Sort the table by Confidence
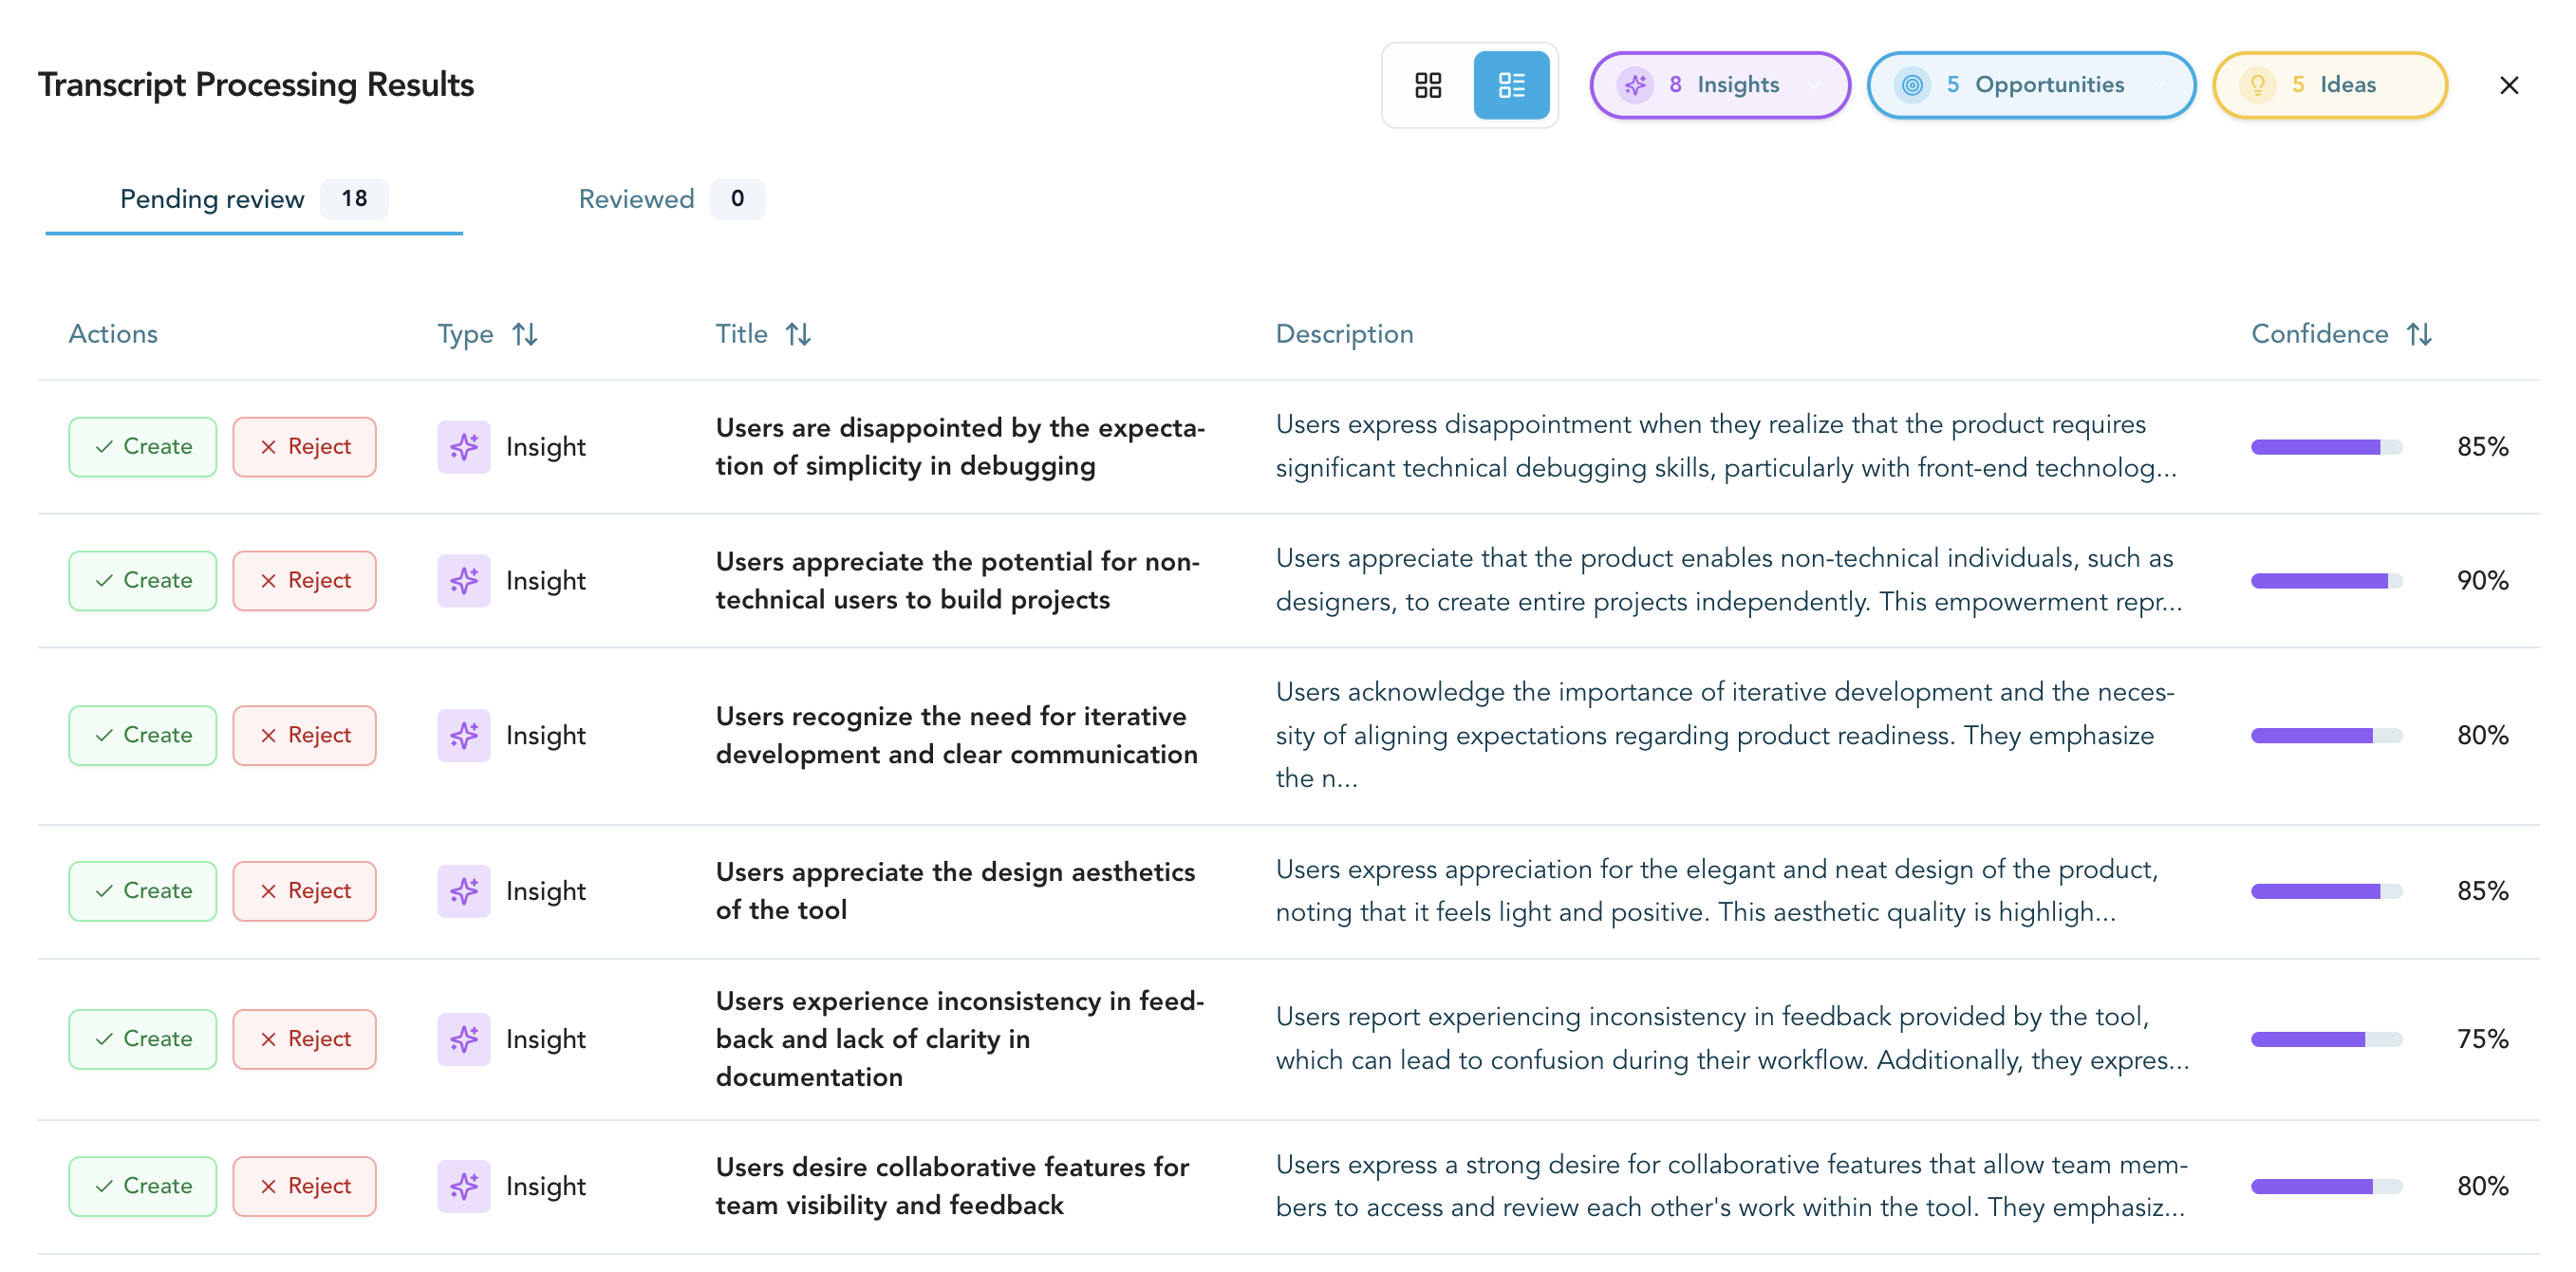Image resolution: width=2576 pixels, height=1272 pixels. [x=2420, y=334]
